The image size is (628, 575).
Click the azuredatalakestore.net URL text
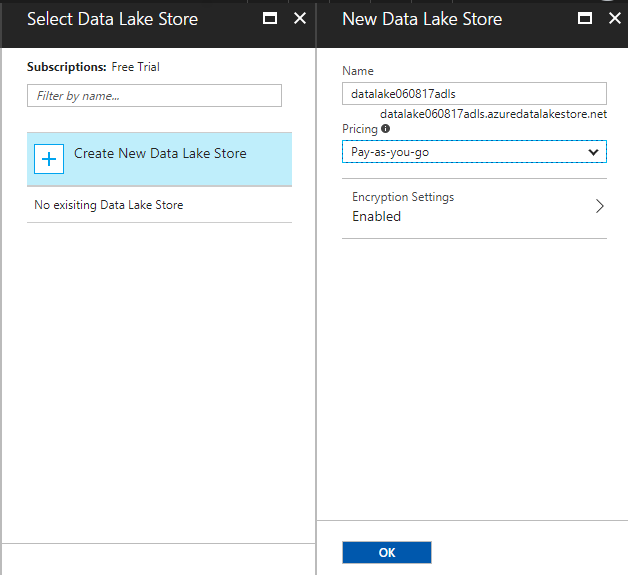point(493,114)
